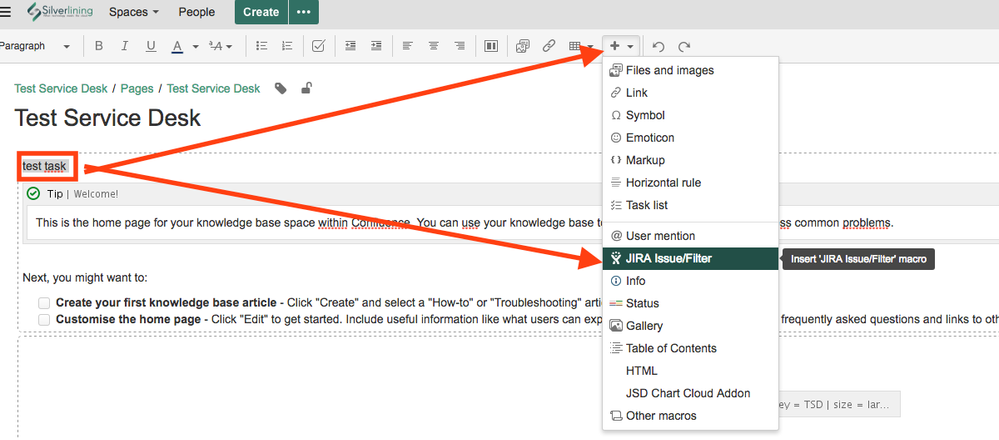The image size is (999, 440).
Task: Open the hamburger menu at top left
Action: pyautogui.click(x=5, y=11)
